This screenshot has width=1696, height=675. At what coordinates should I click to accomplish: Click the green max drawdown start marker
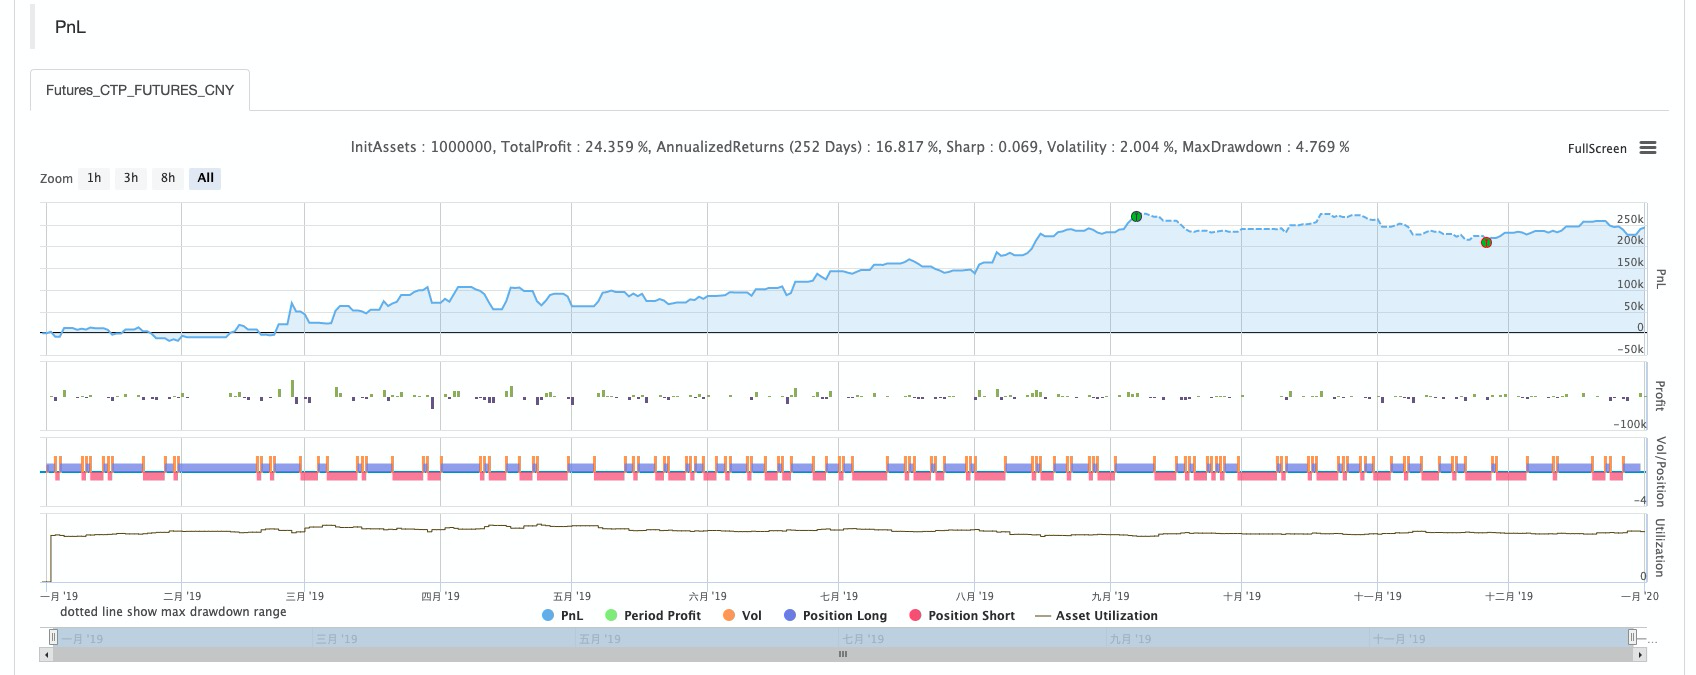[1136, 216]
